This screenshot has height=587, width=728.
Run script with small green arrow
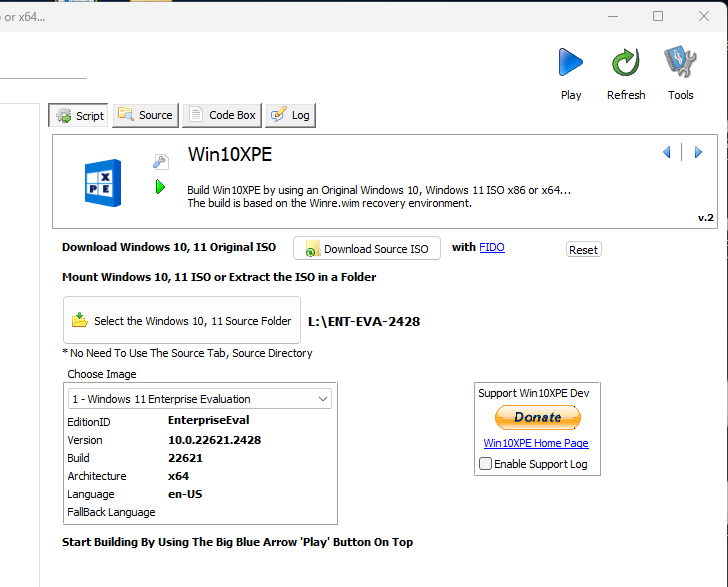160,187
